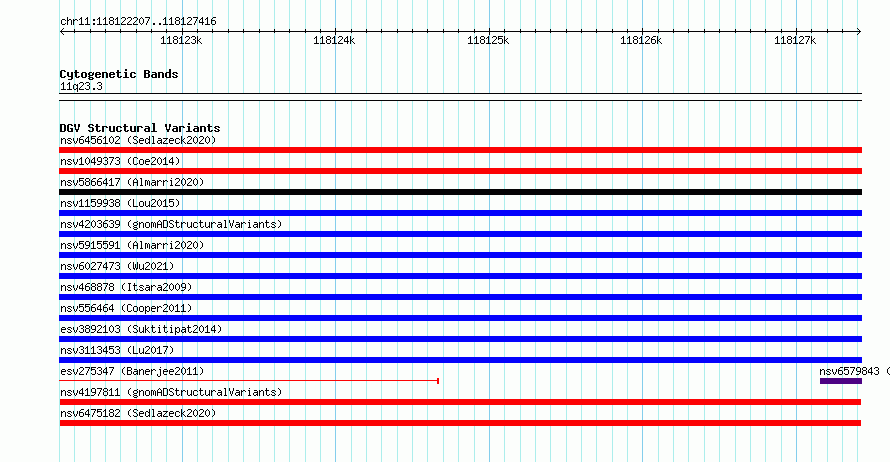Click the 118127k ruler mark

coord(795,40)
